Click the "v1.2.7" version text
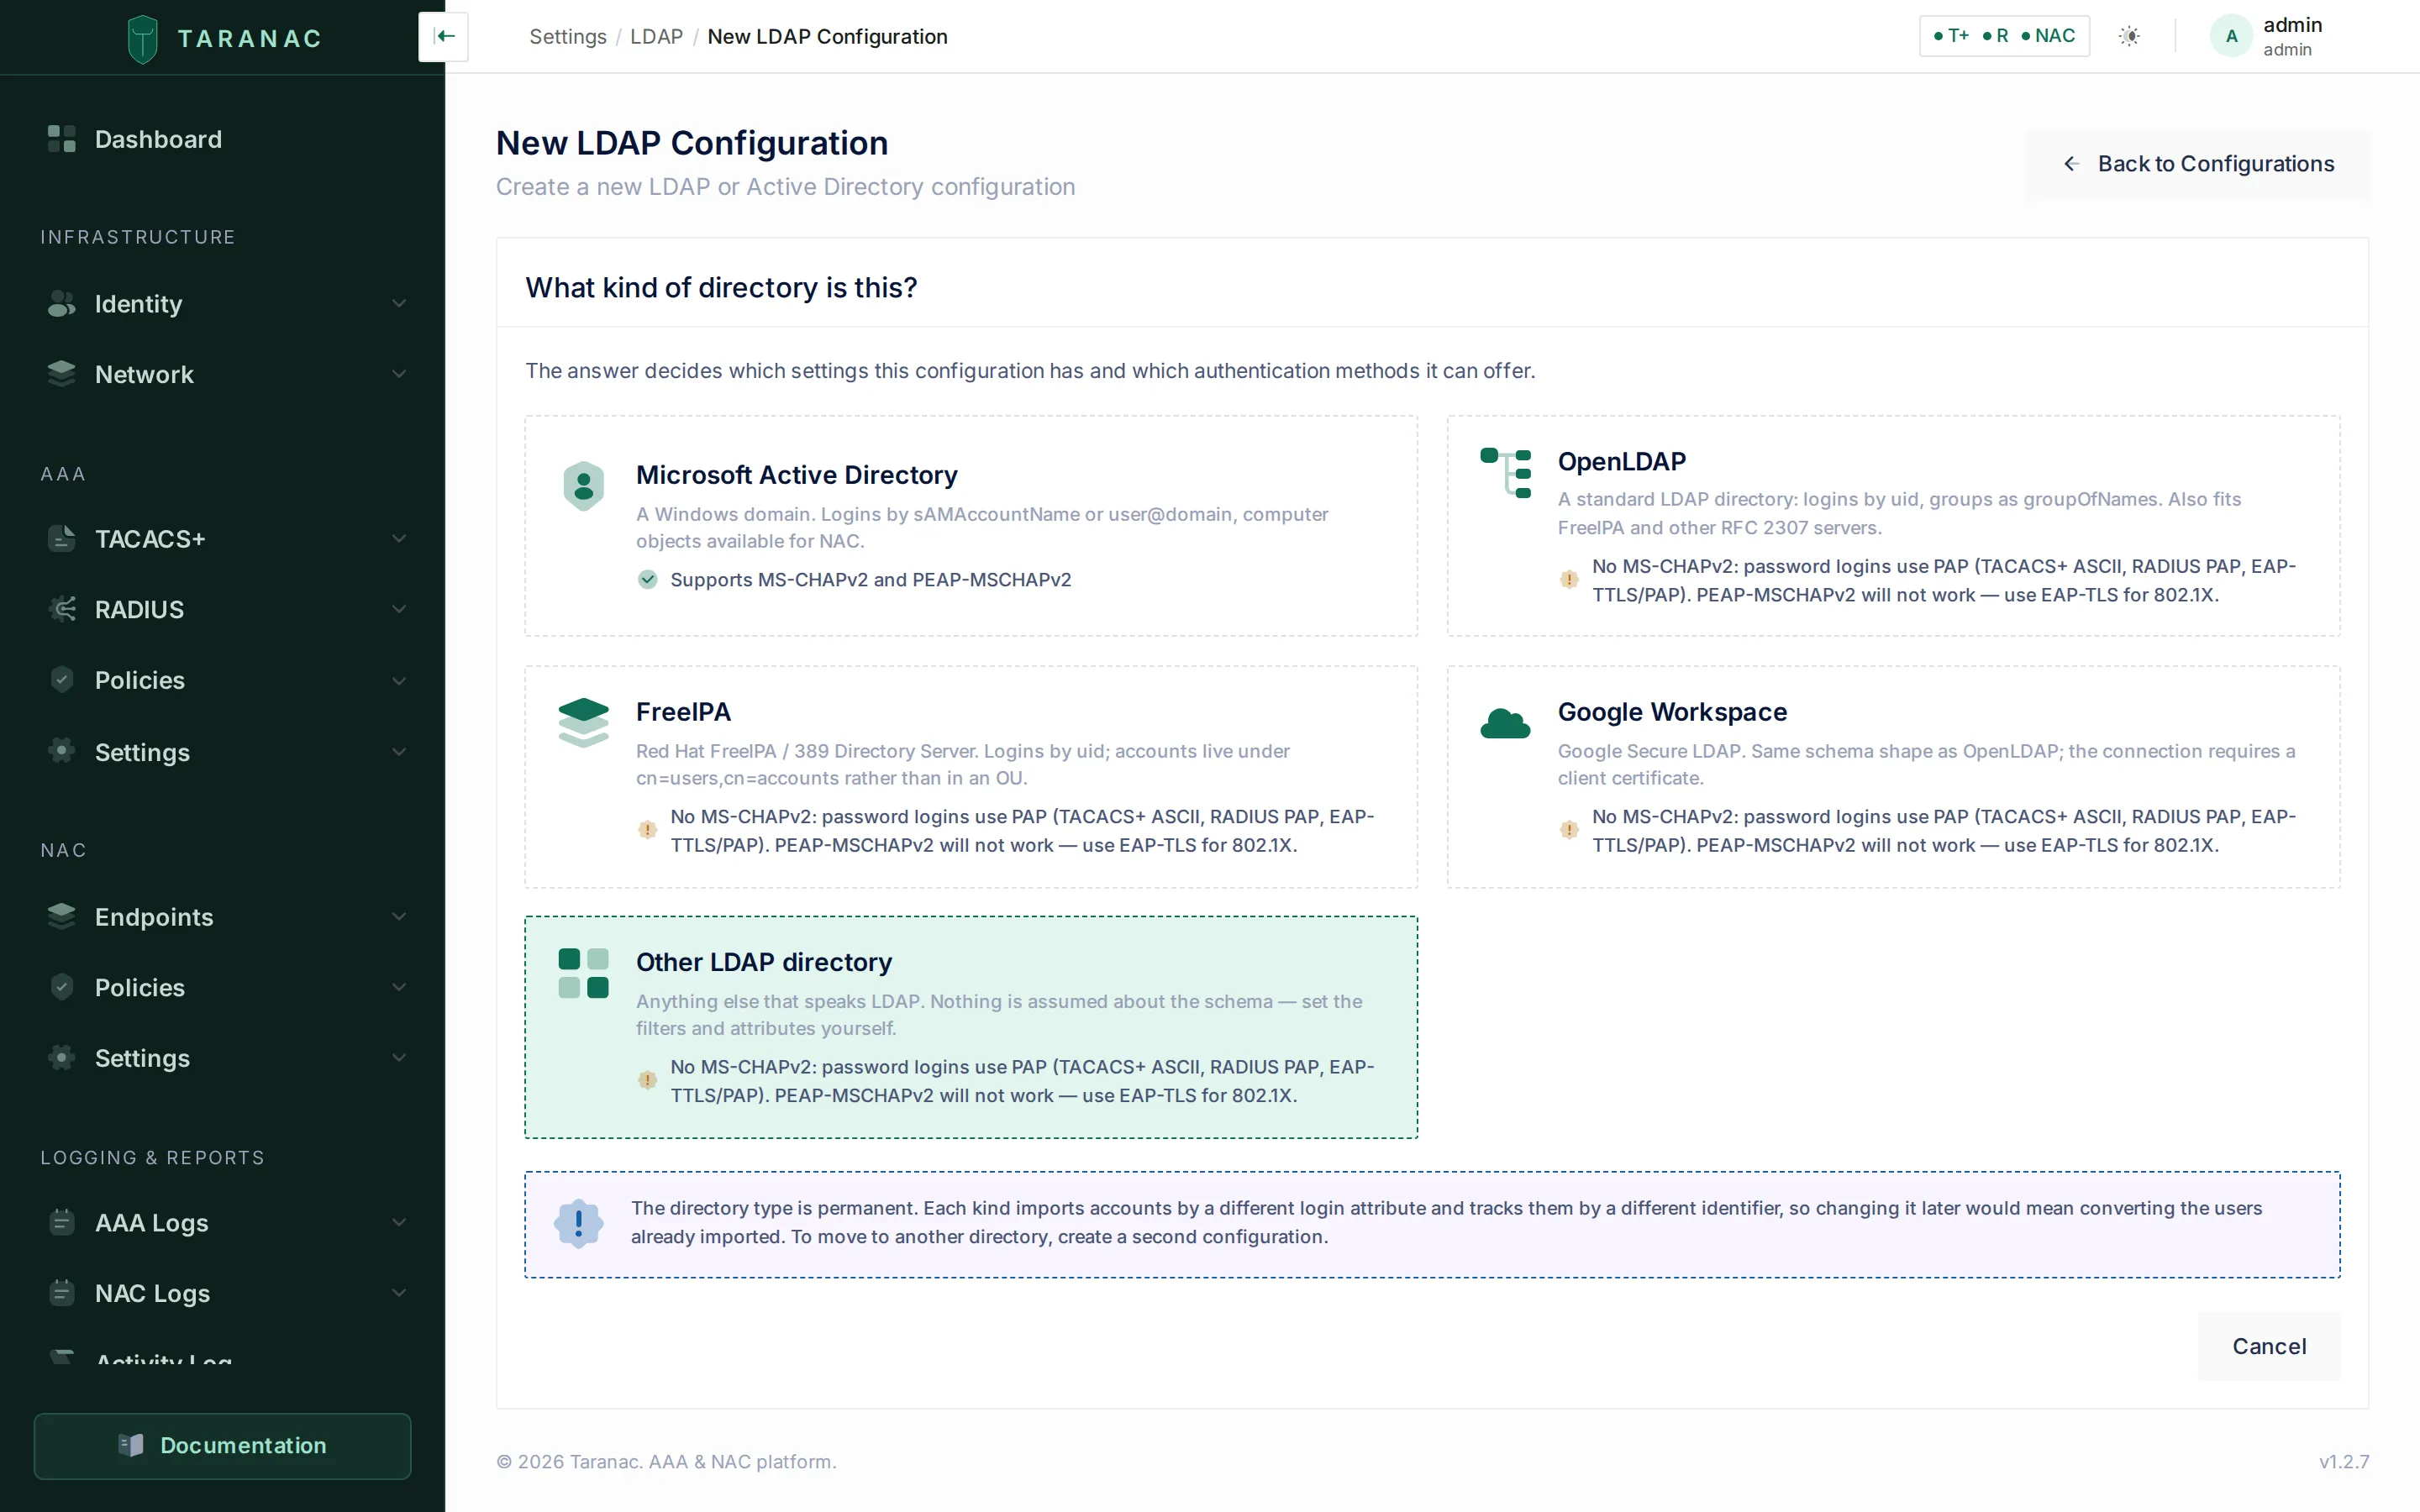This screenshot has width=2420, height=1512. point(2344,1461)
